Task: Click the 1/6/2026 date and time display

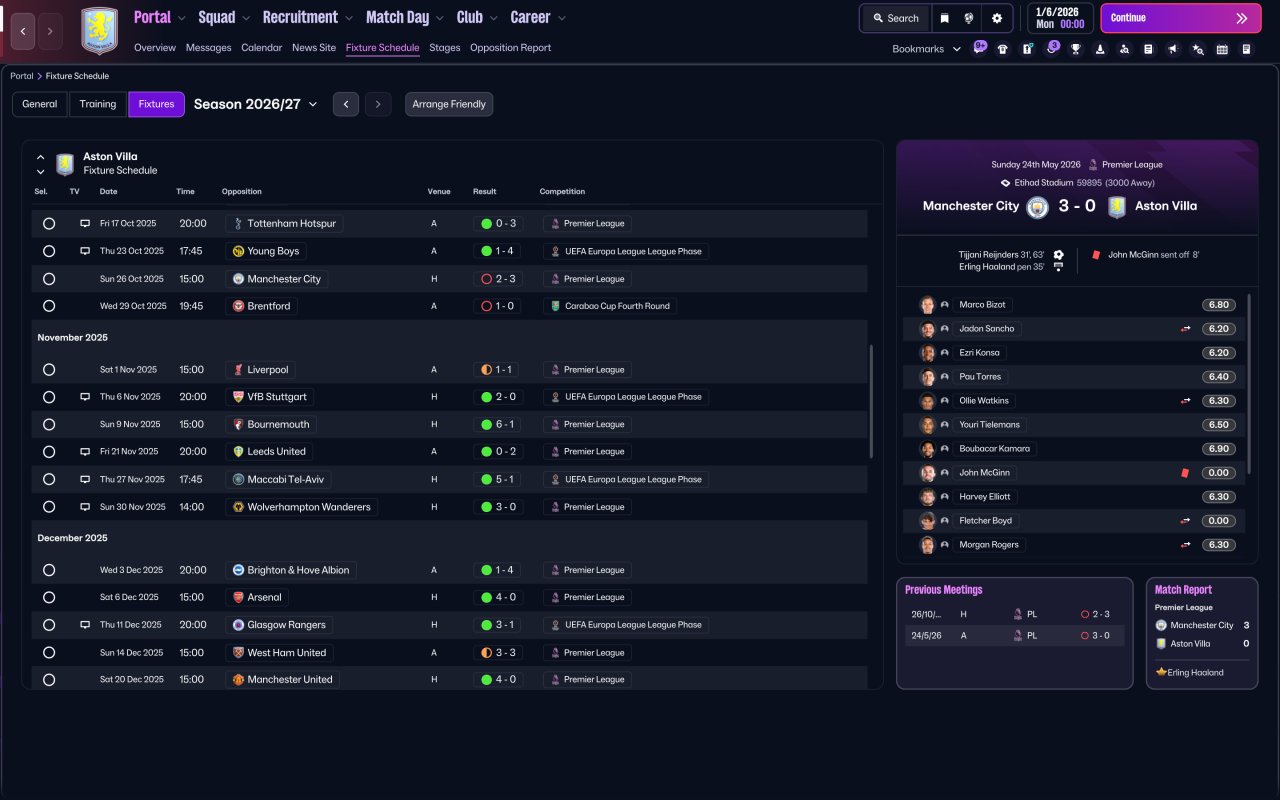Action: (1061, 18)
